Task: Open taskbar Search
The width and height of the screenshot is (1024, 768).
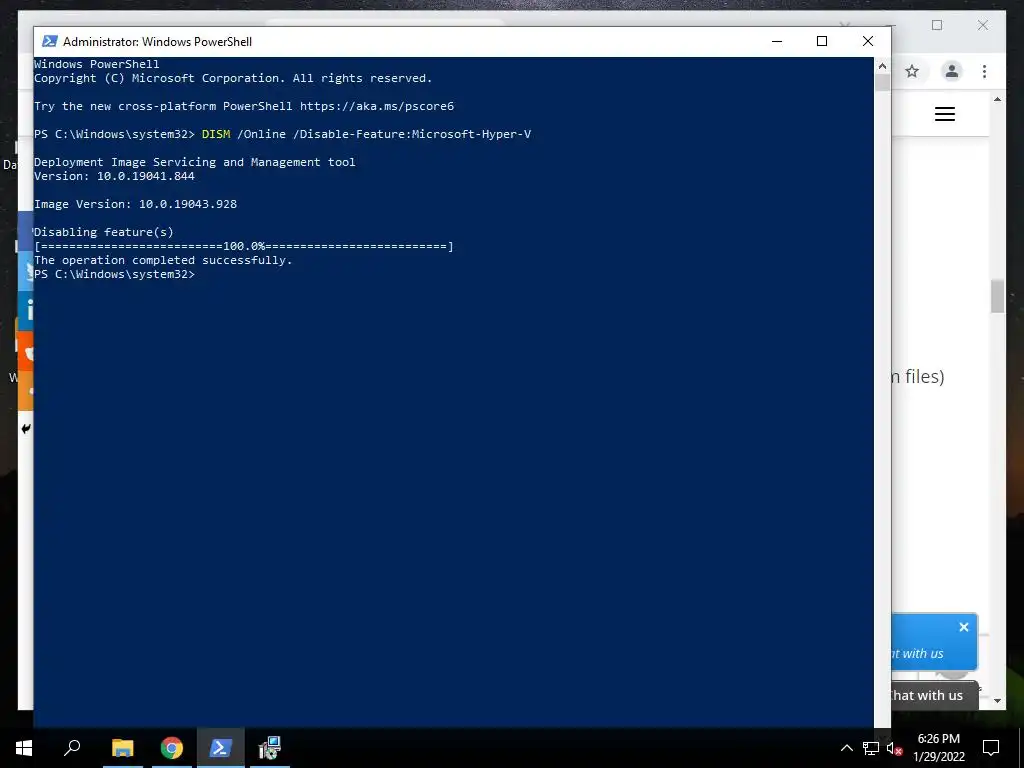Action: [x=72, y=748]
